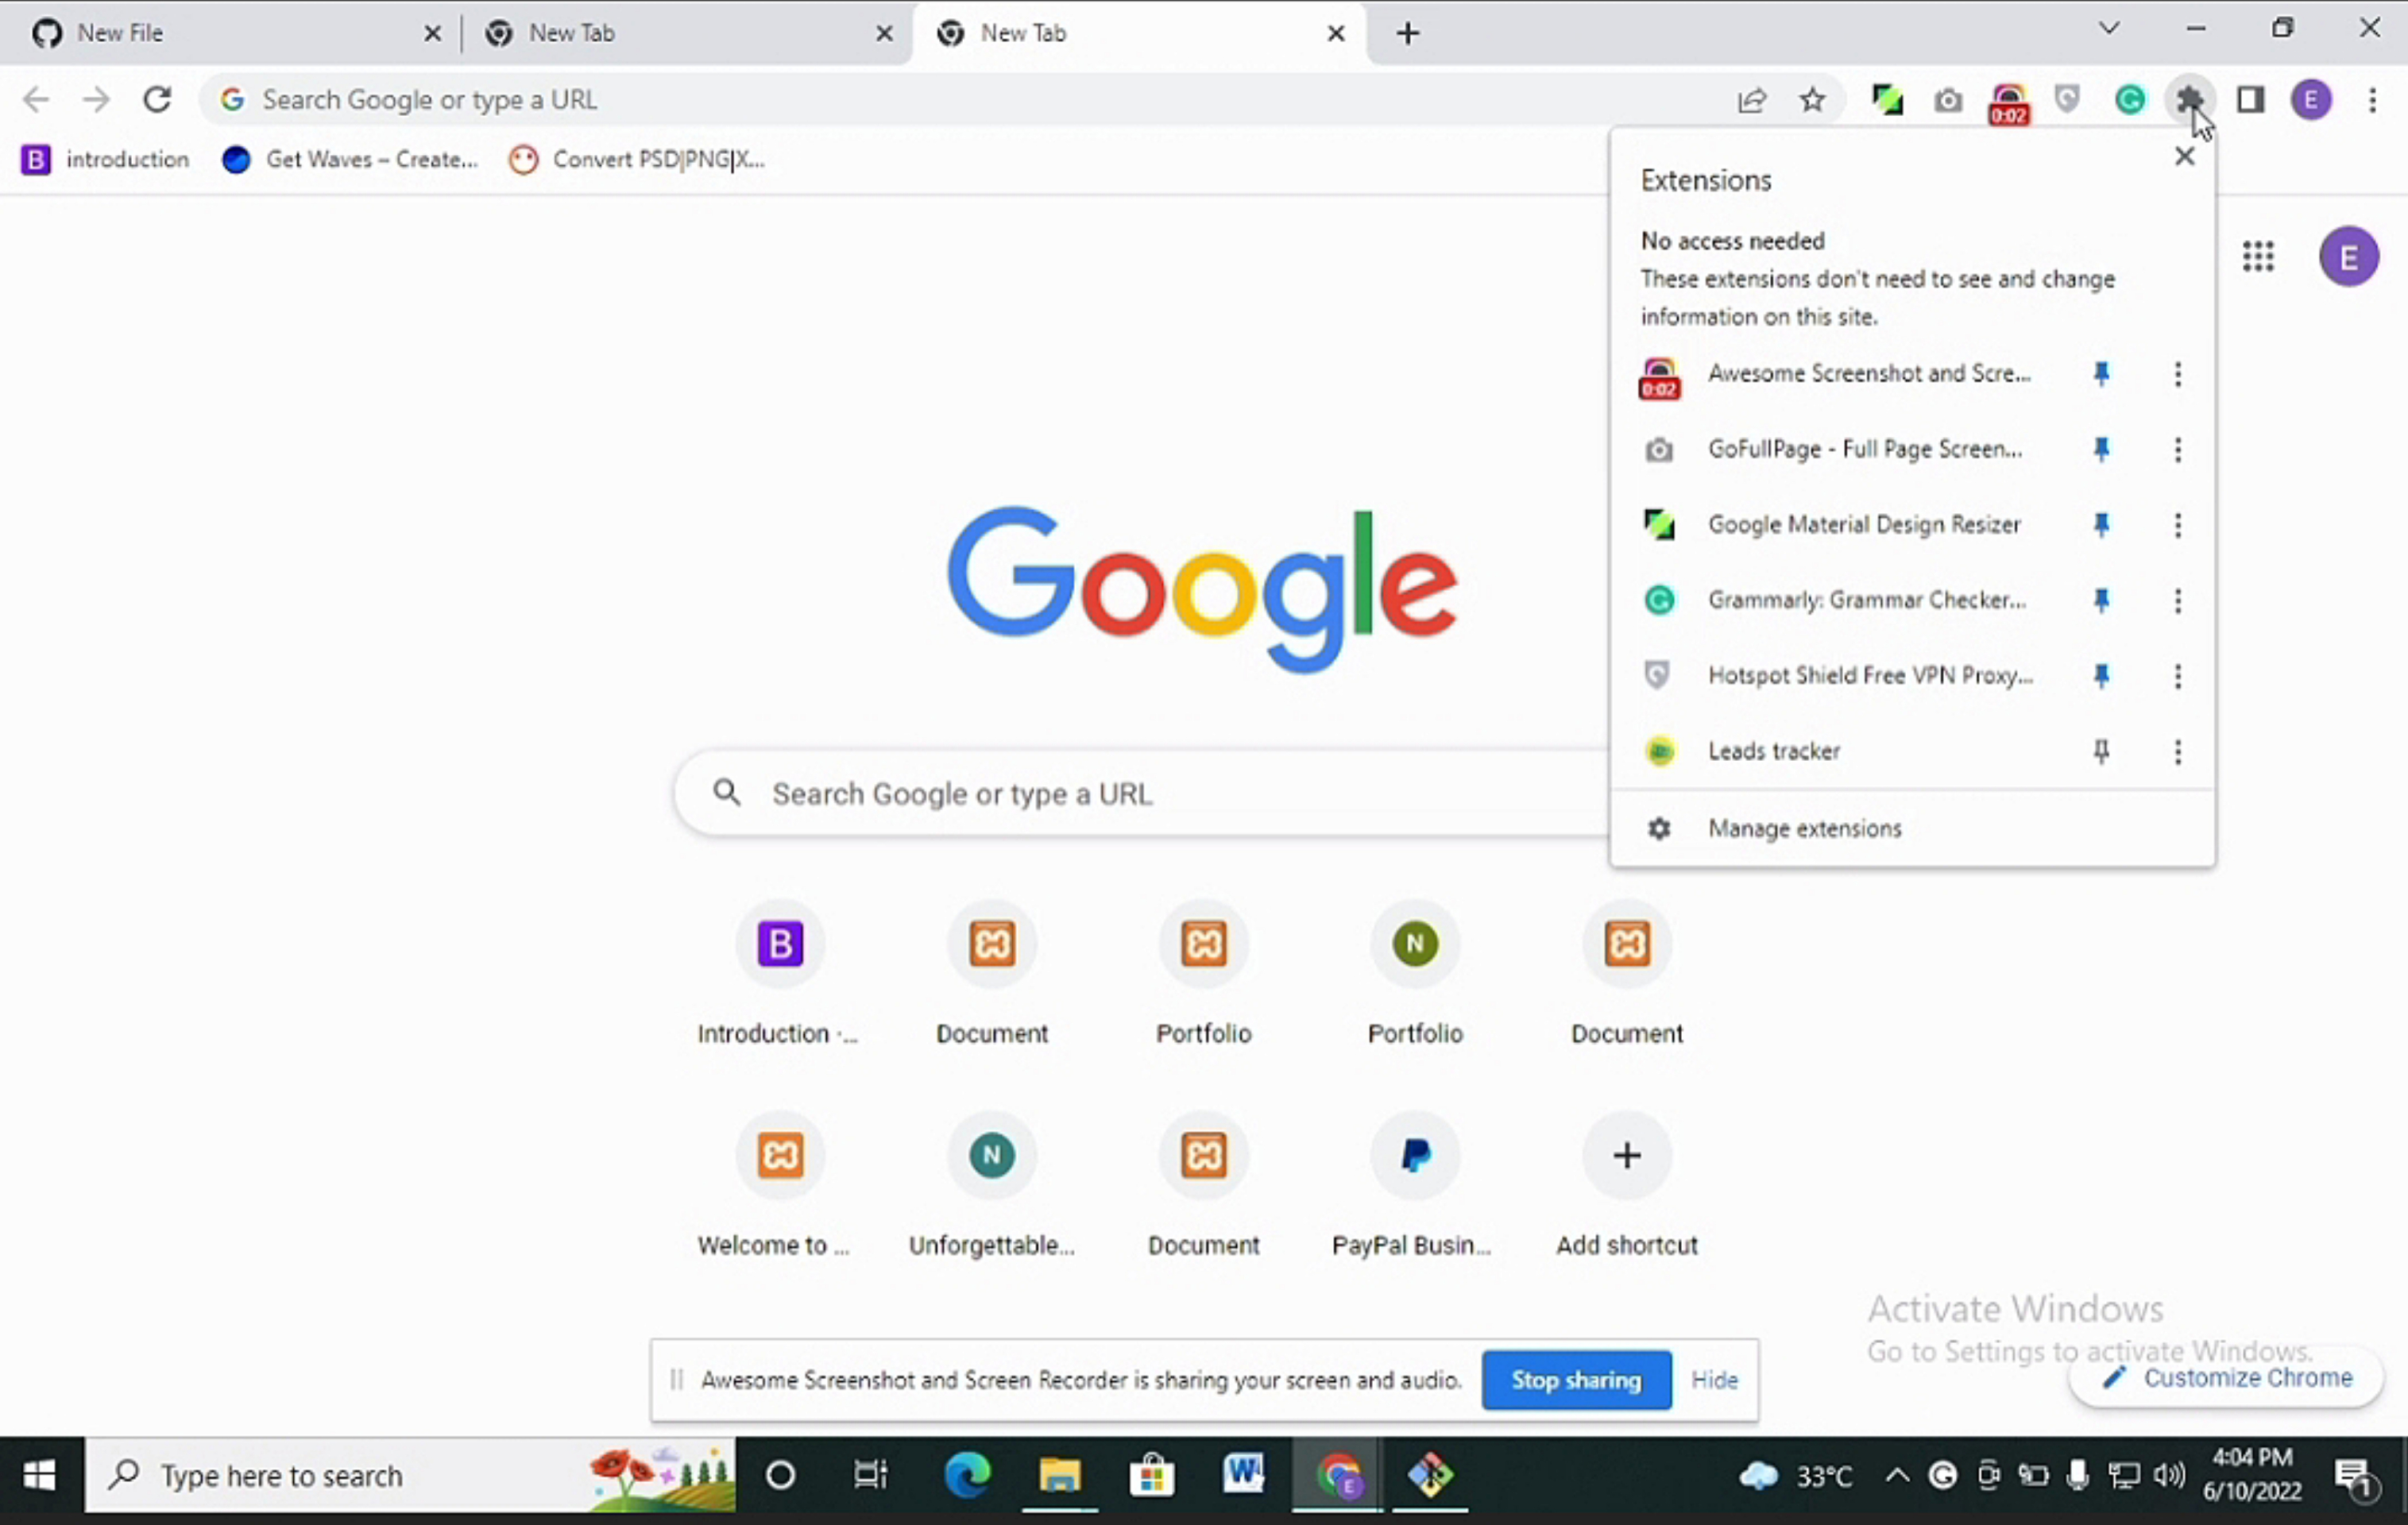Open Microsoft Edge from the taskbar

[x=967, y=1475]
